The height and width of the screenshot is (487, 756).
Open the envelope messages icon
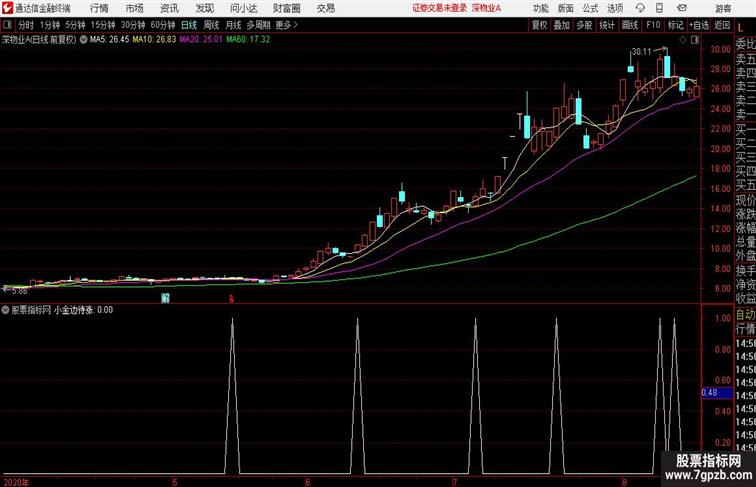coord(682,8)
